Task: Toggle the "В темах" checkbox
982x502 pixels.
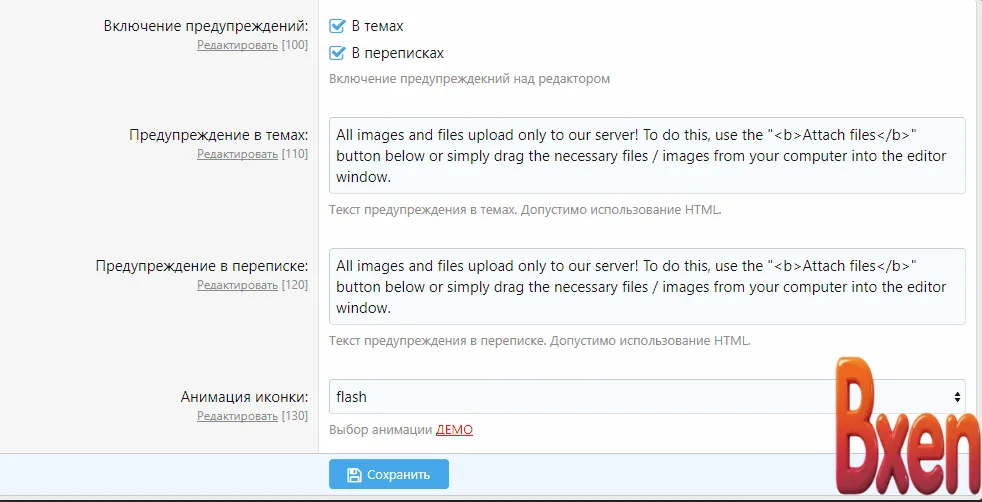Action: pos(337,26)
